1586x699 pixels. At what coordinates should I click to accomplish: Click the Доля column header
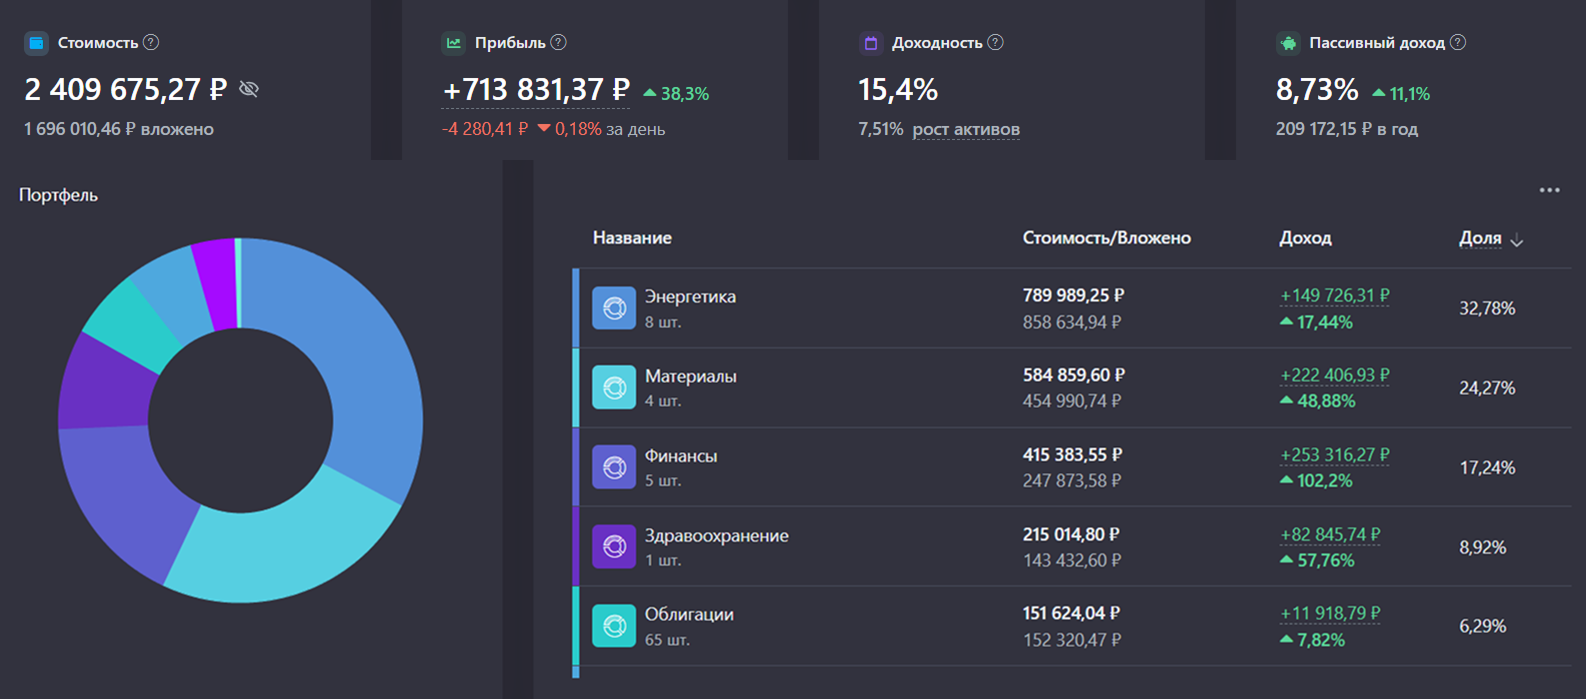pos(1480,238)
